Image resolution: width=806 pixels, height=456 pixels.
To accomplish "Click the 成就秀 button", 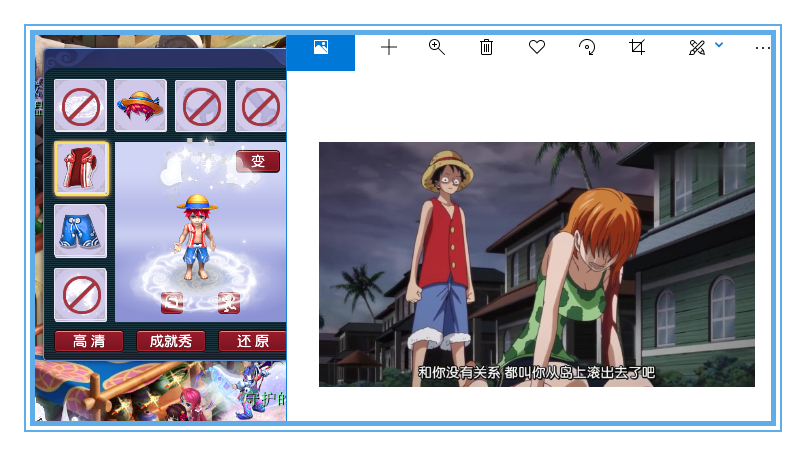I will click(171, 341).
